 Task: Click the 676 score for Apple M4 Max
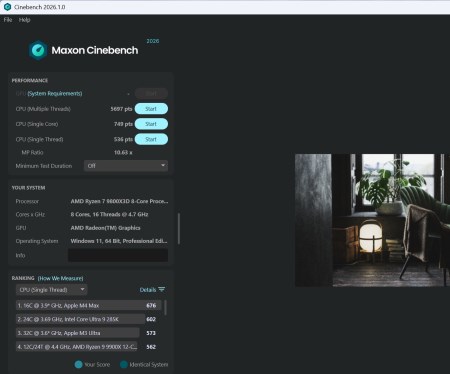coord(151,305)
